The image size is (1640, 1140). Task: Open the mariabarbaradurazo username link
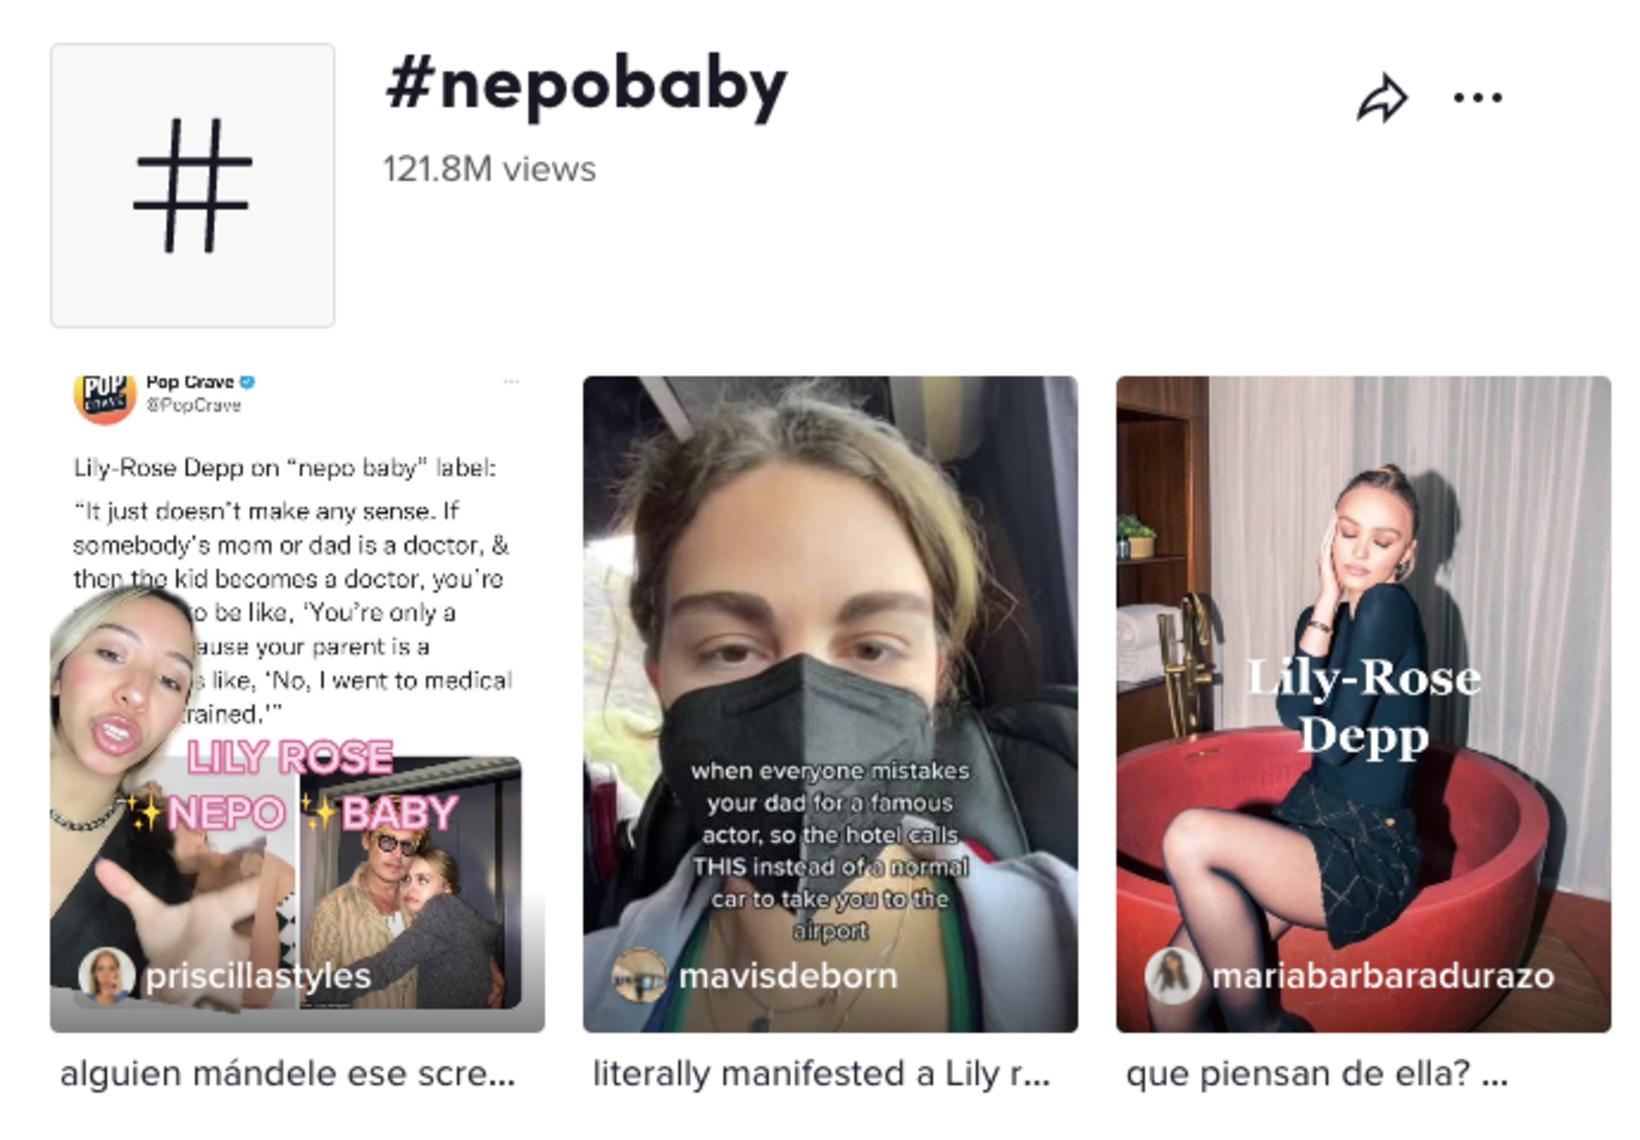point(1383,976)
